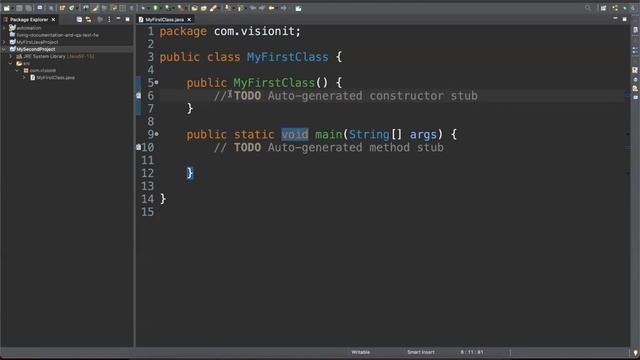640x360 pixels.
Task: Click the magnifier Search icon at top right
Action: coord(588,8)
